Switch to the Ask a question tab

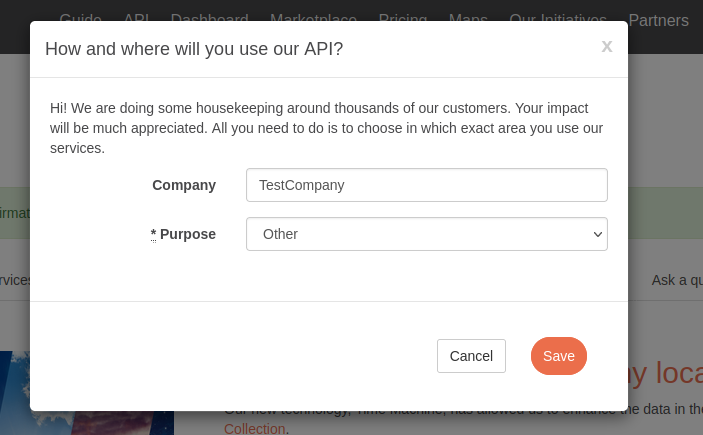coord(677,280)
